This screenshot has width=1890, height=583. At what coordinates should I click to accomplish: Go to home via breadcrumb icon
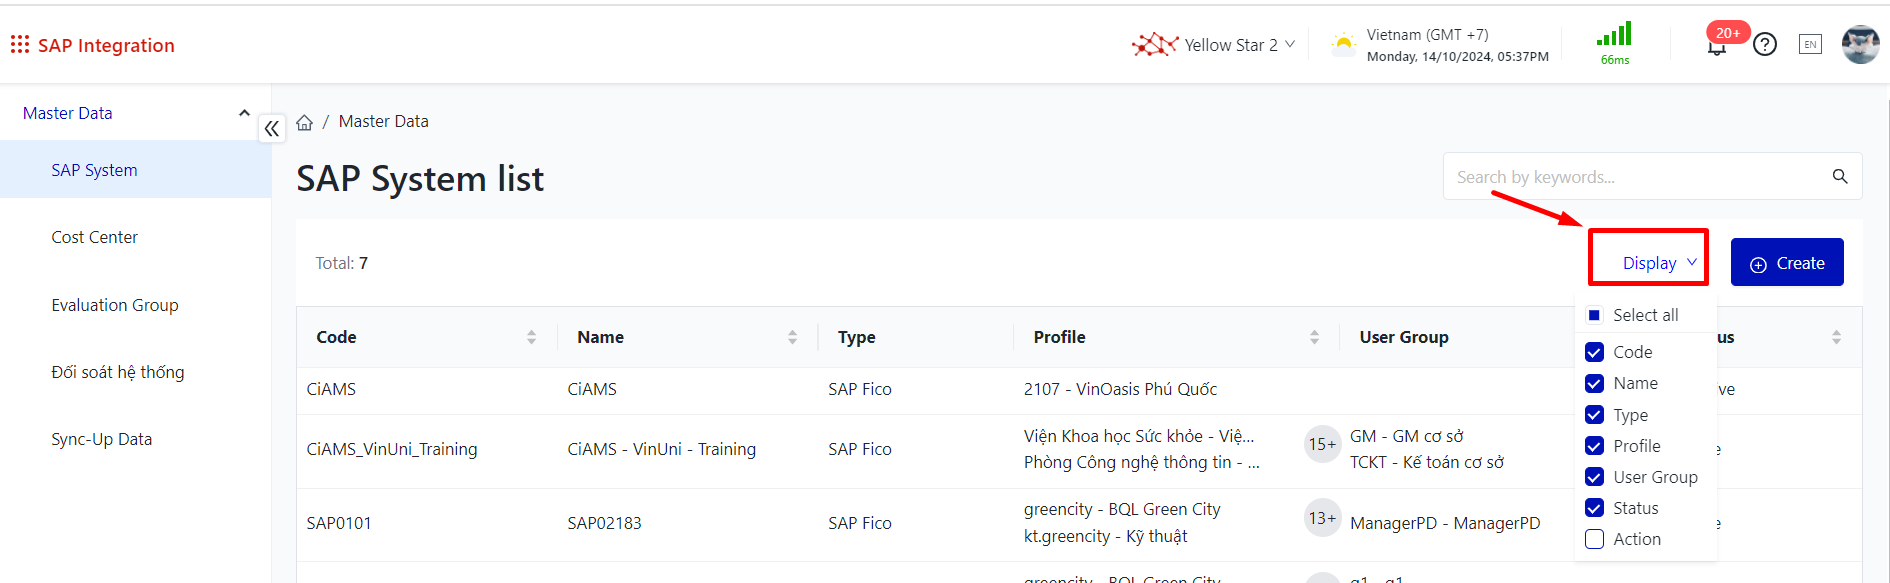pos(305,122)
